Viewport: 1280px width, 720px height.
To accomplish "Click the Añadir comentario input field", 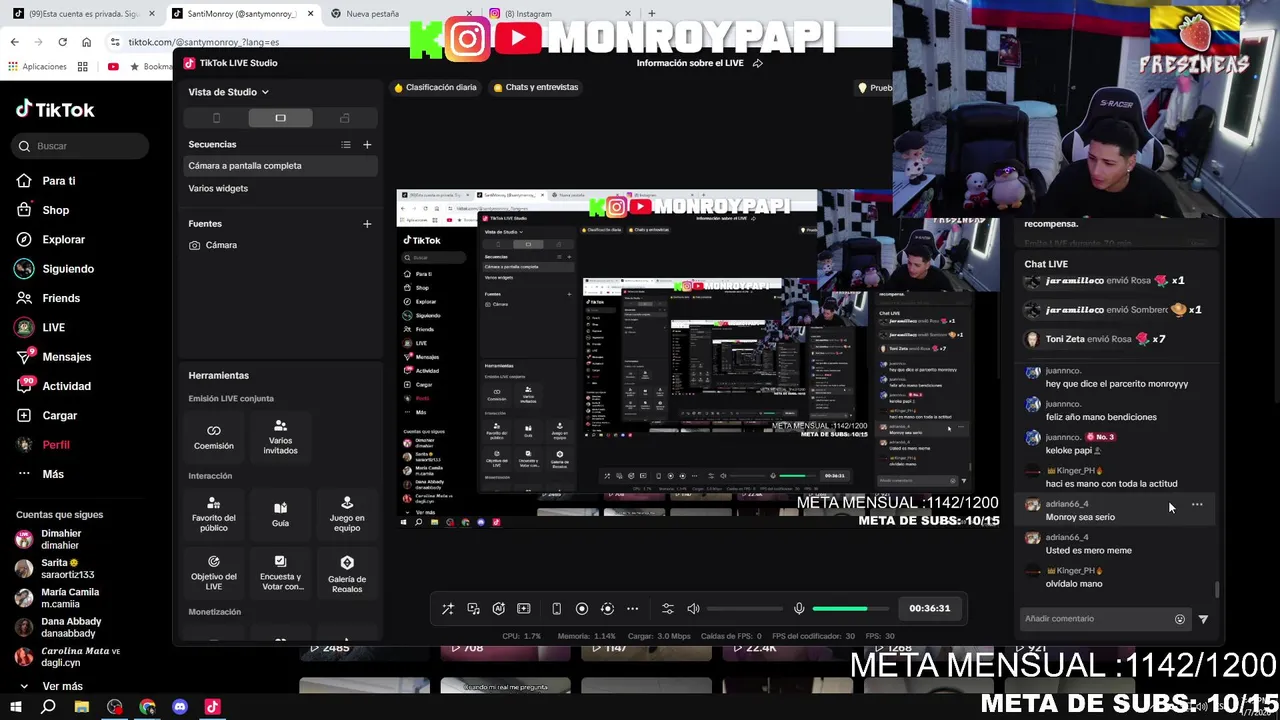I will click(1096, 619).
